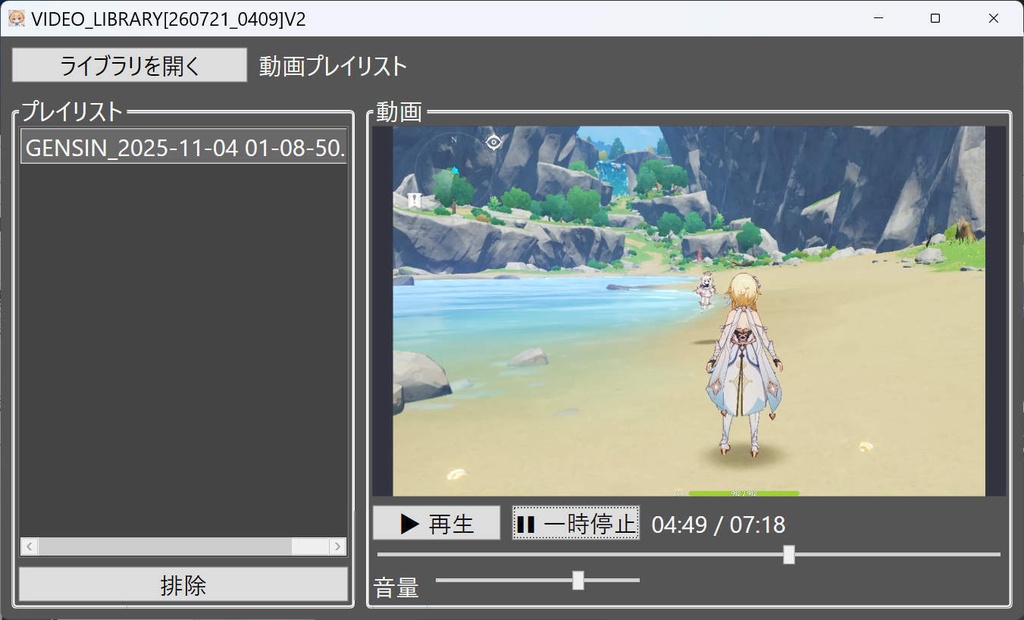Click the 音量 volume slider handle

click(x=578, y=579)
